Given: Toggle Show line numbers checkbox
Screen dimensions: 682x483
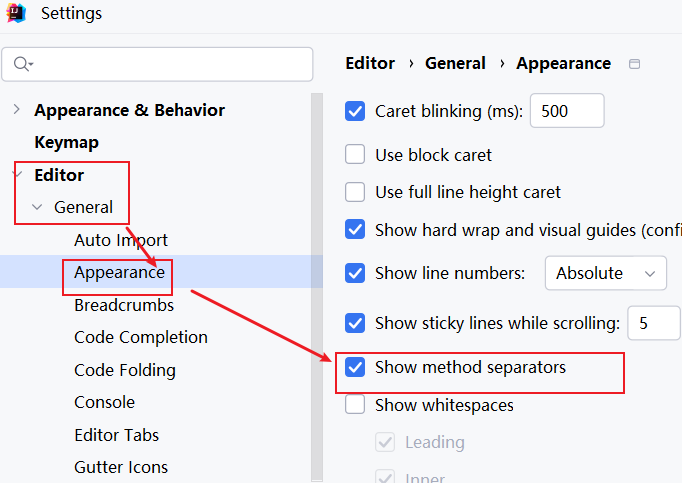Looking at the screenshot, I should [x=355, y=273].
